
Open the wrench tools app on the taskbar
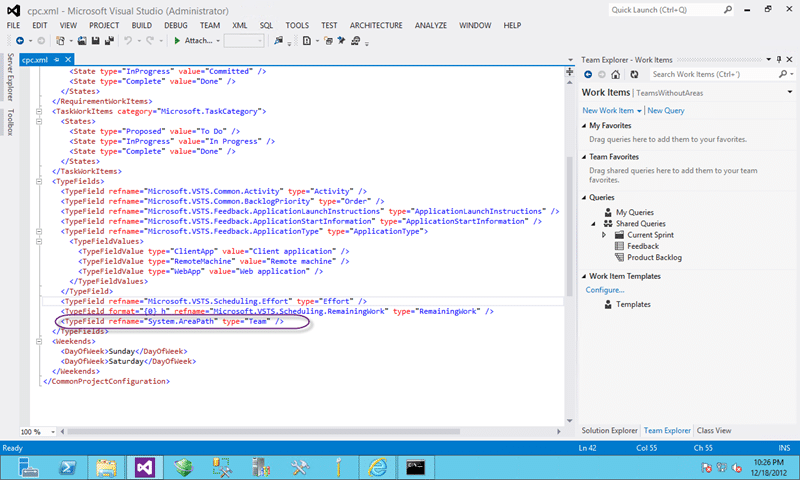click(x=300, y=467)
